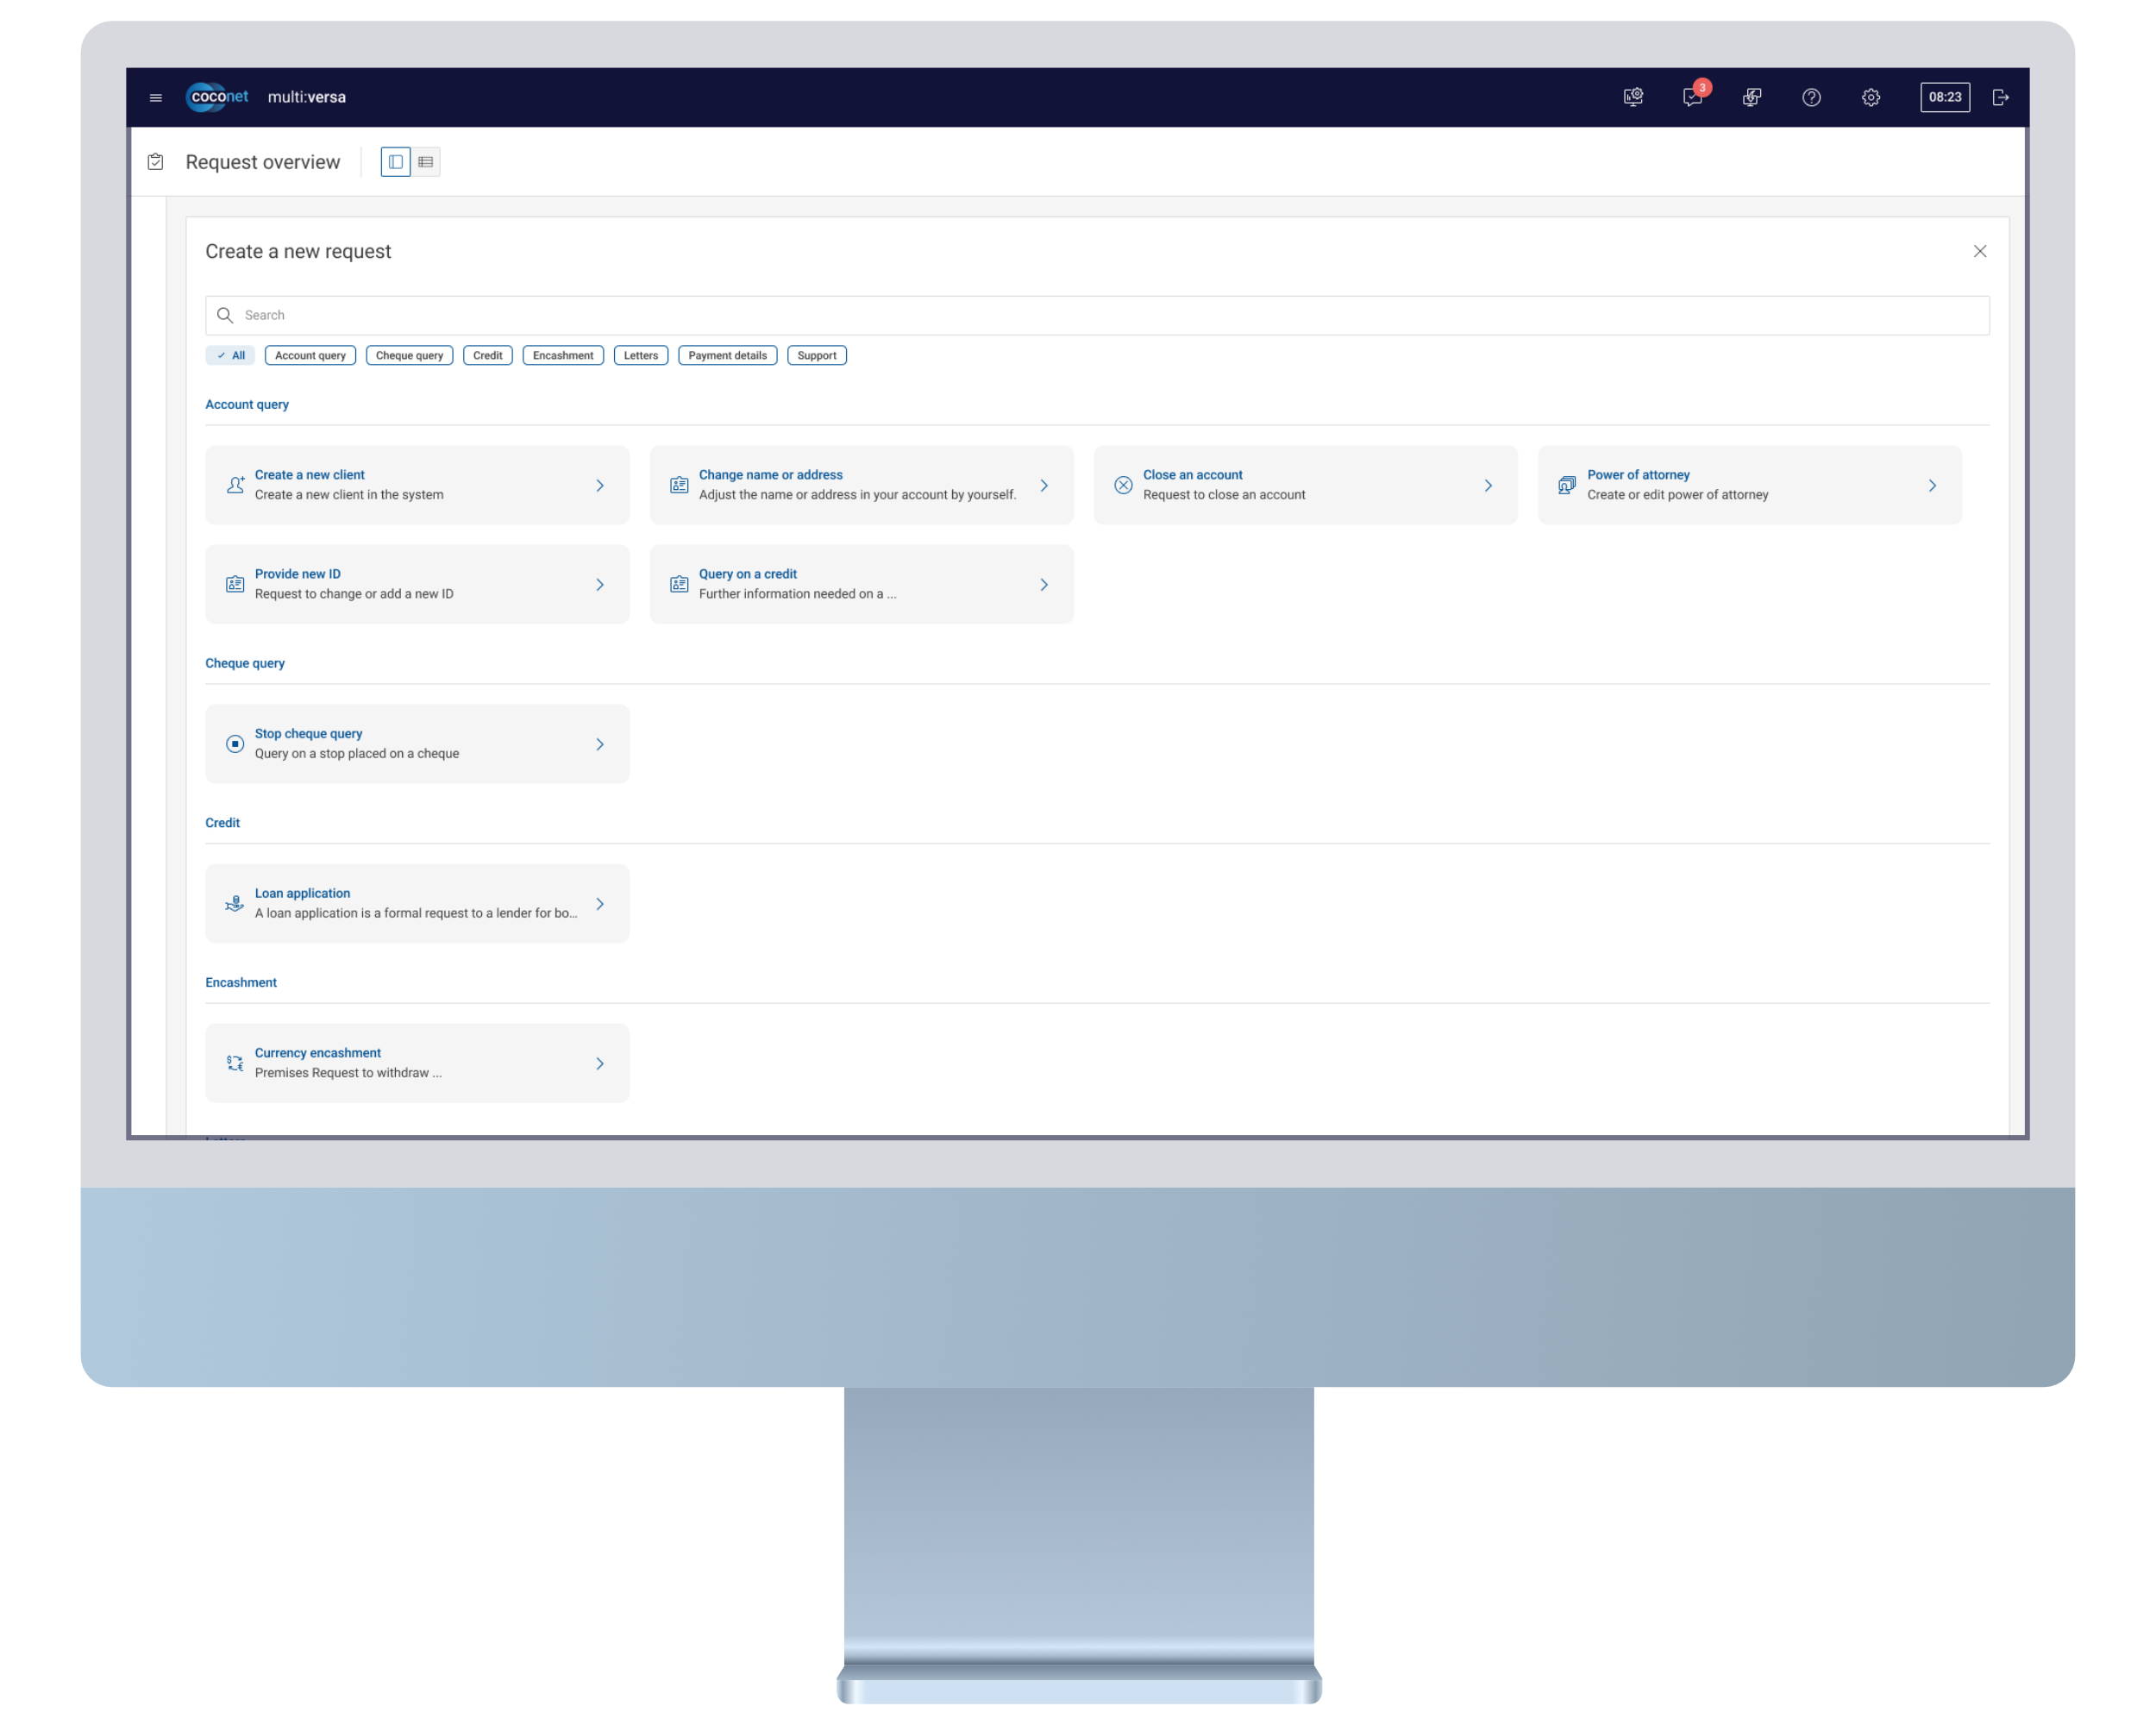Open the hamburger navigation menu
The image size is (2156, 1725).
(x=155, y=97)
